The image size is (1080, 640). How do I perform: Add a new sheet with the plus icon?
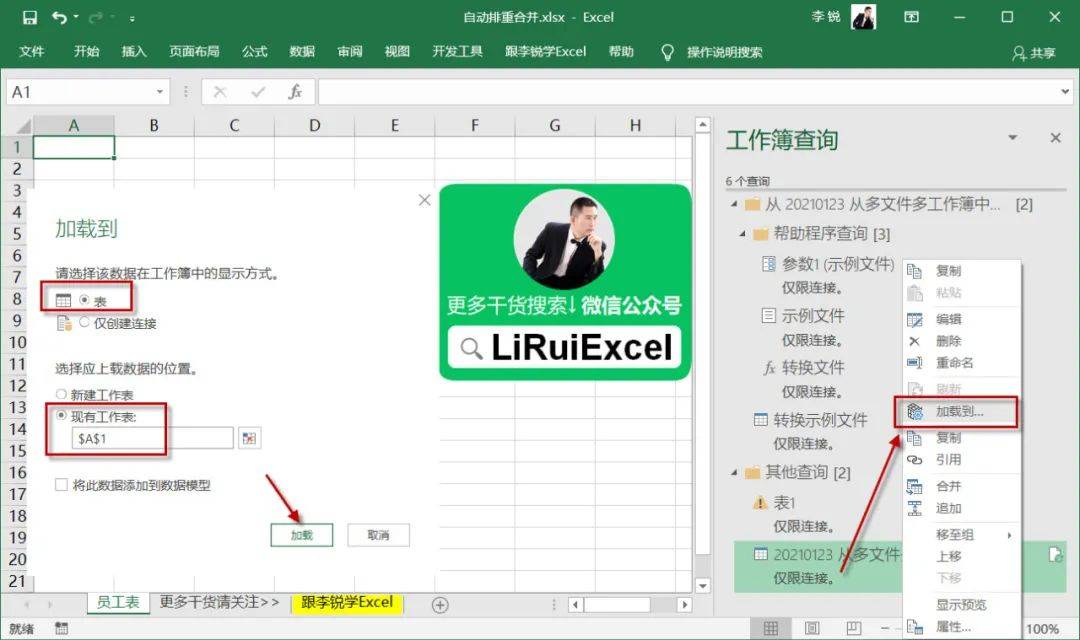(440, 605)
